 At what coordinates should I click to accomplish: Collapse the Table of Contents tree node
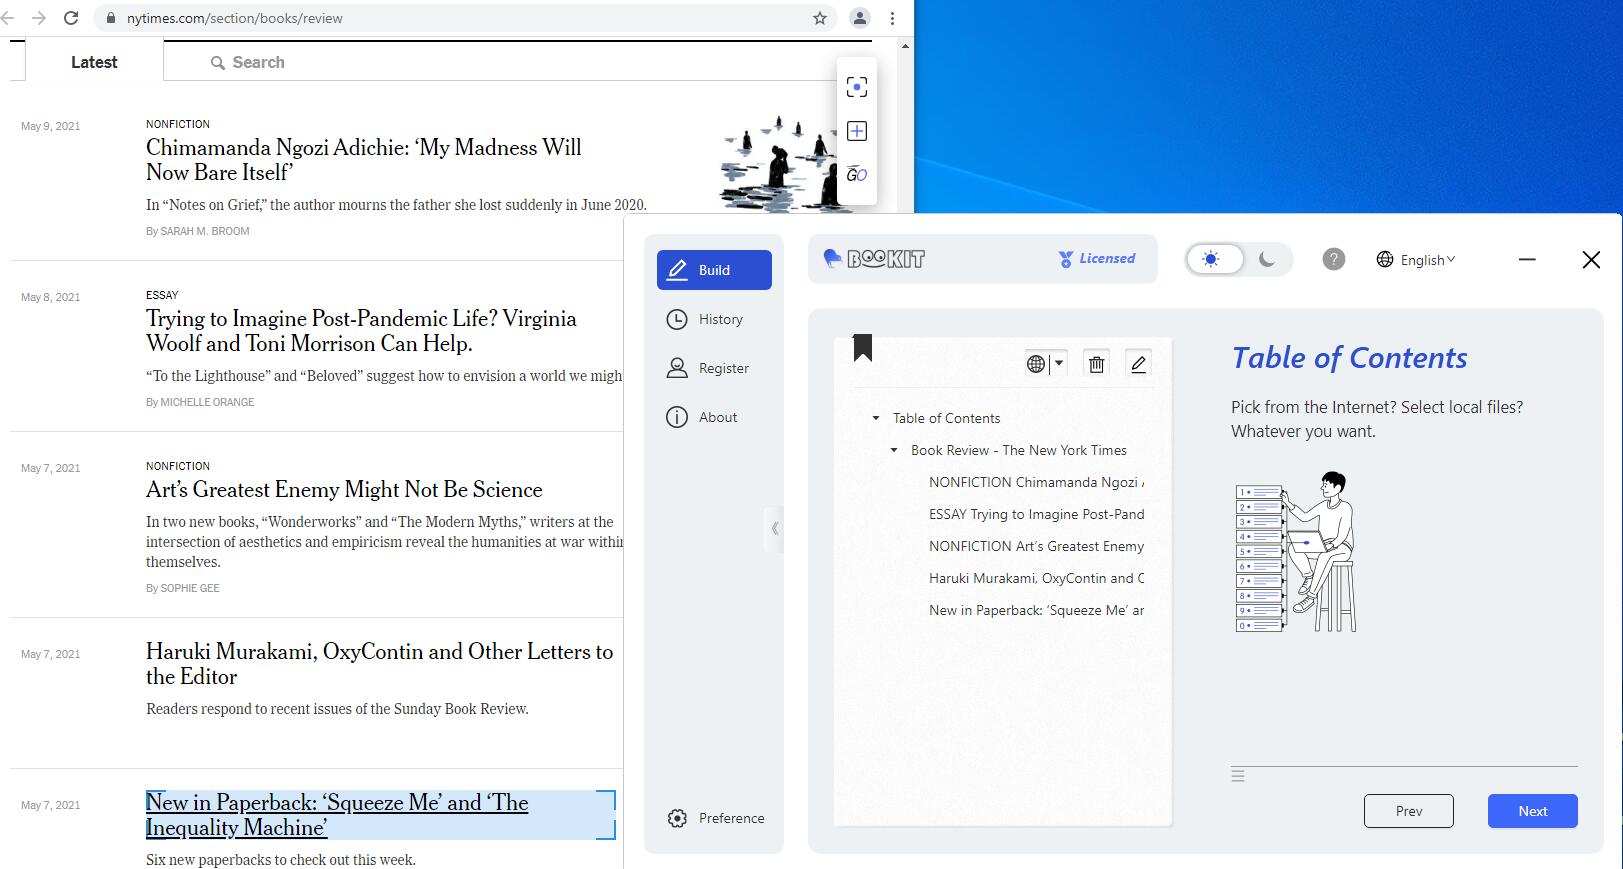click(x=876, y=419)
